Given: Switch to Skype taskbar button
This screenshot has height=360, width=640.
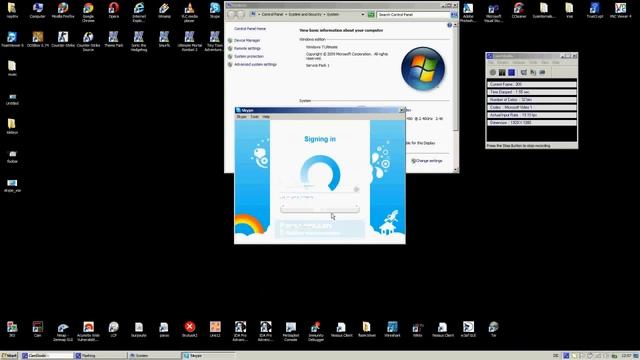Looking at the screenshot, I should click(207, 356).
